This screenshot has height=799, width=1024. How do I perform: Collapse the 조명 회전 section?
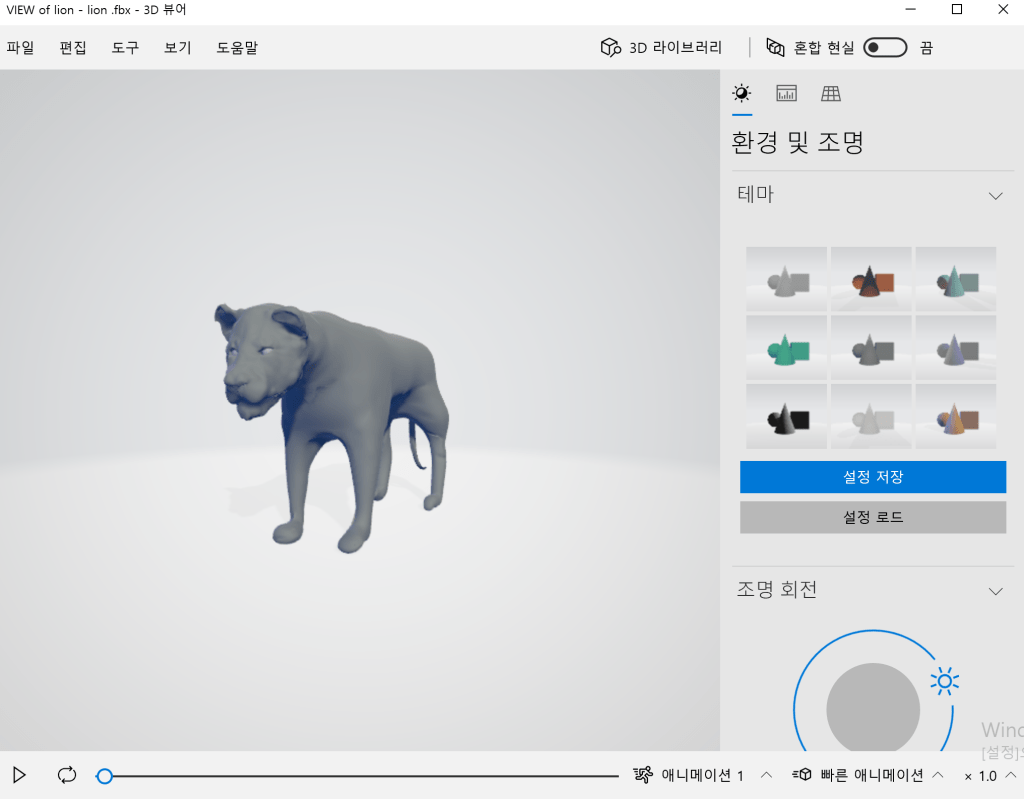[x=995, y=591]
